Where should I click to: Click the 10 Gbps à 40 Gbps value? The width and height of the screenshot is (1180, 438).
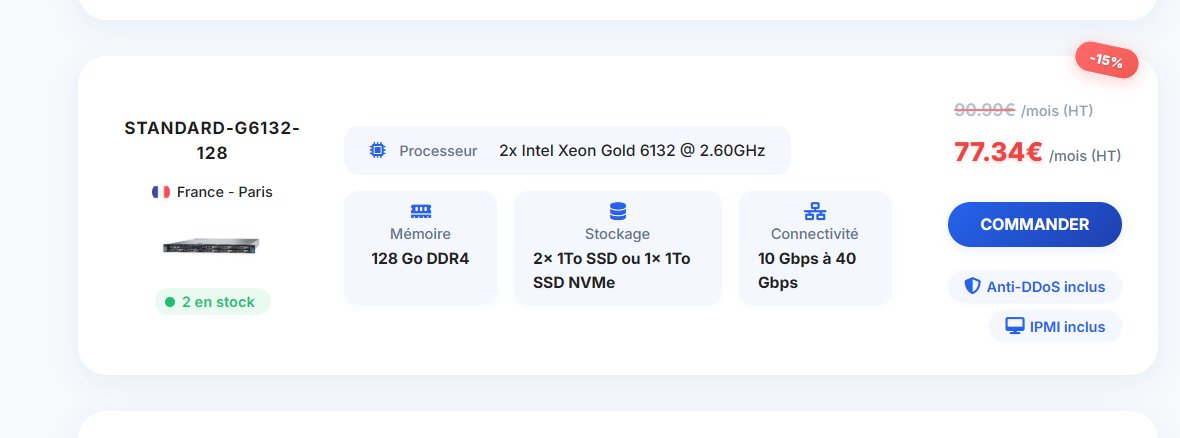[807, 271]
